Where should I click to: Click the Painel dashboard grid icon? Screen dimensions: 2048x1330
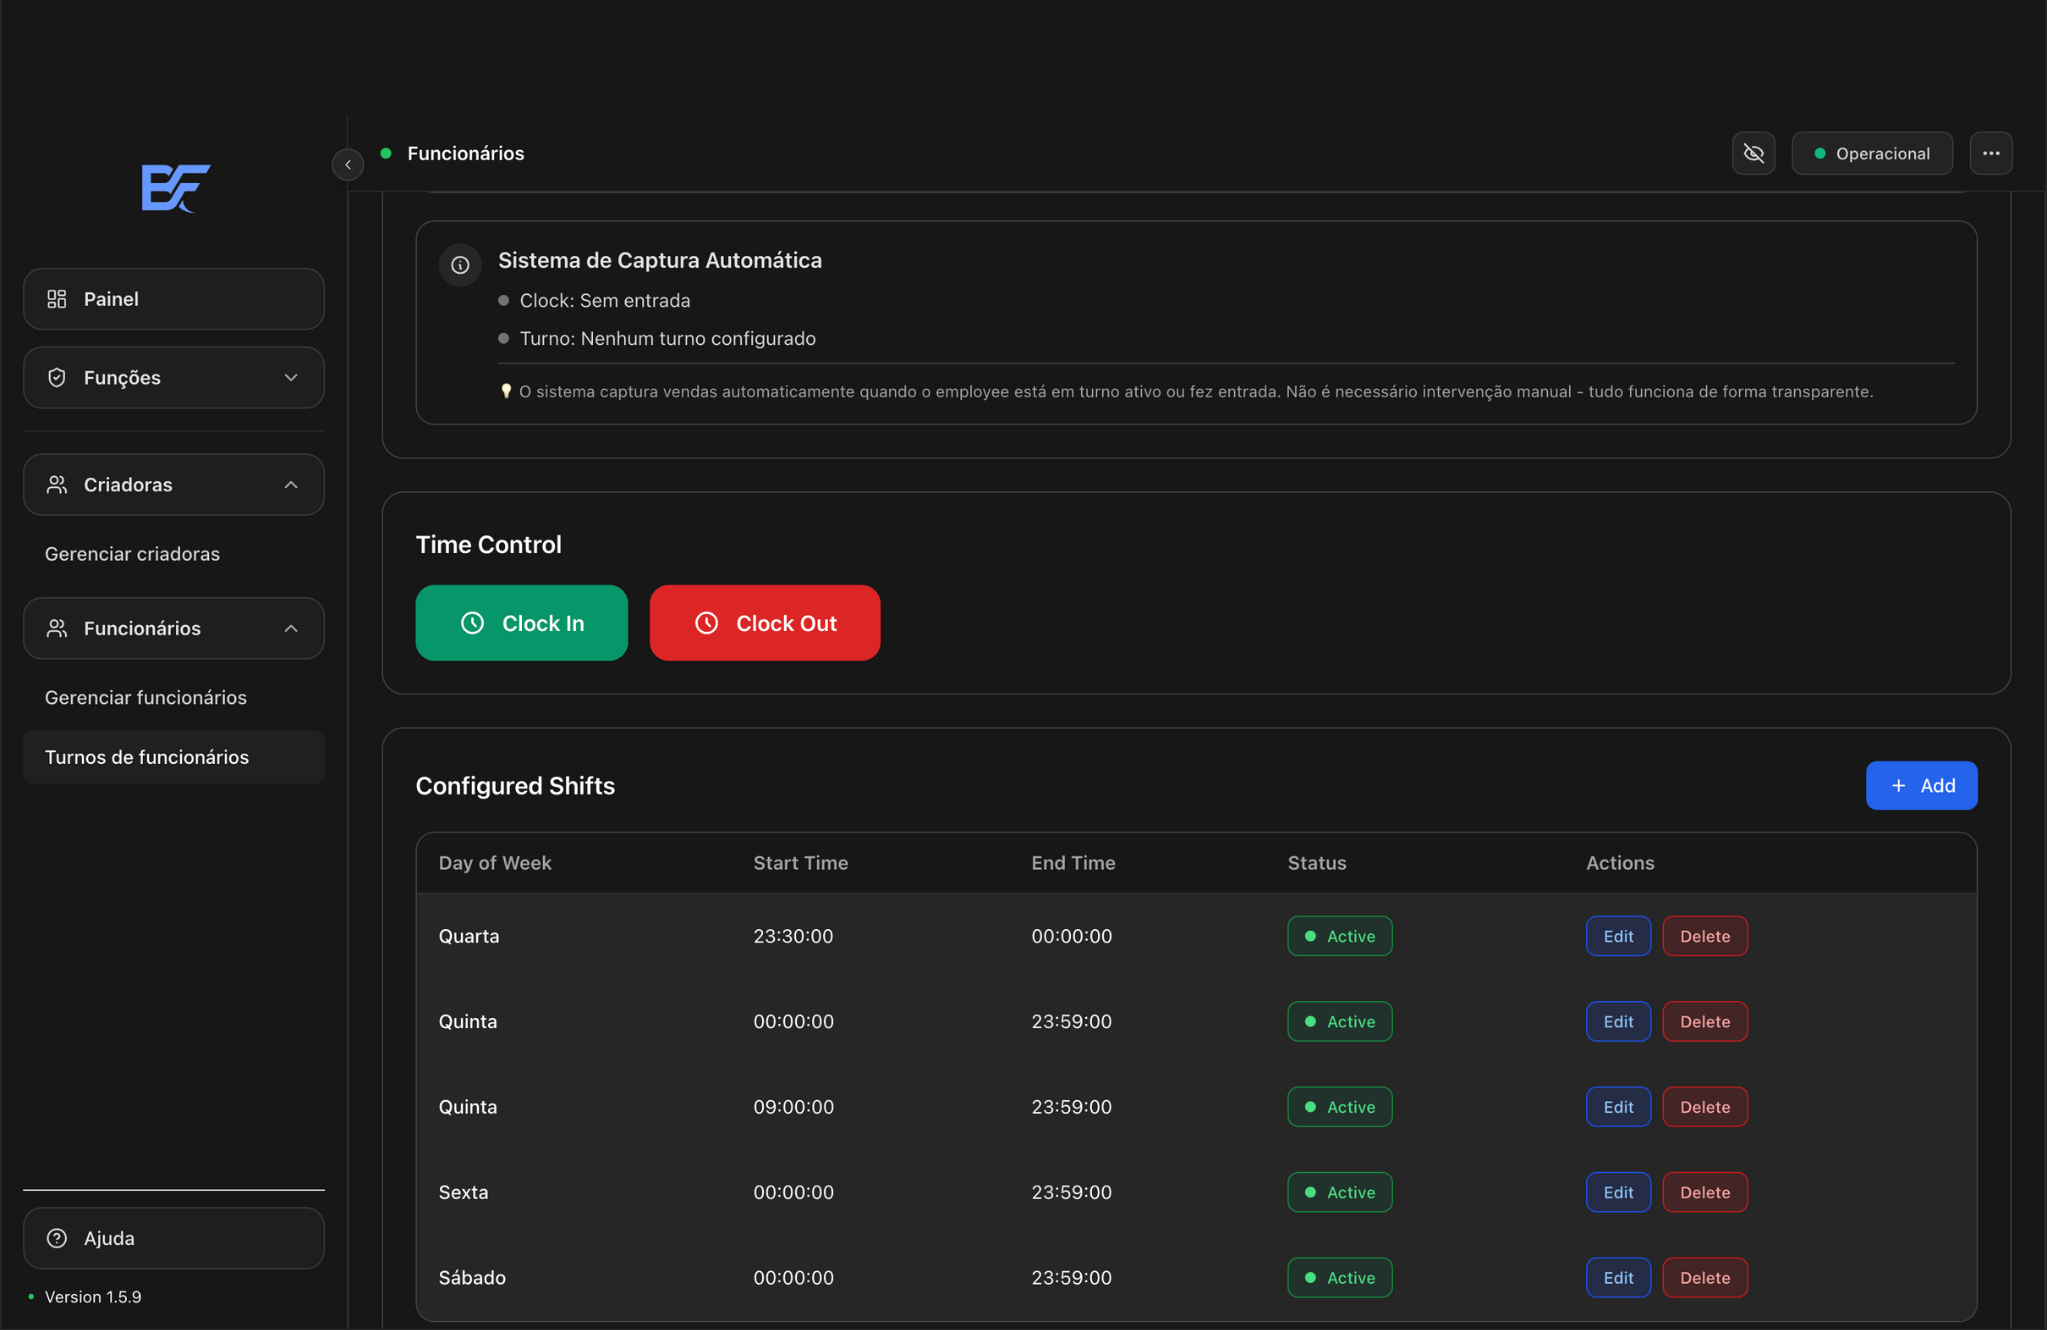tap(57, 299)
